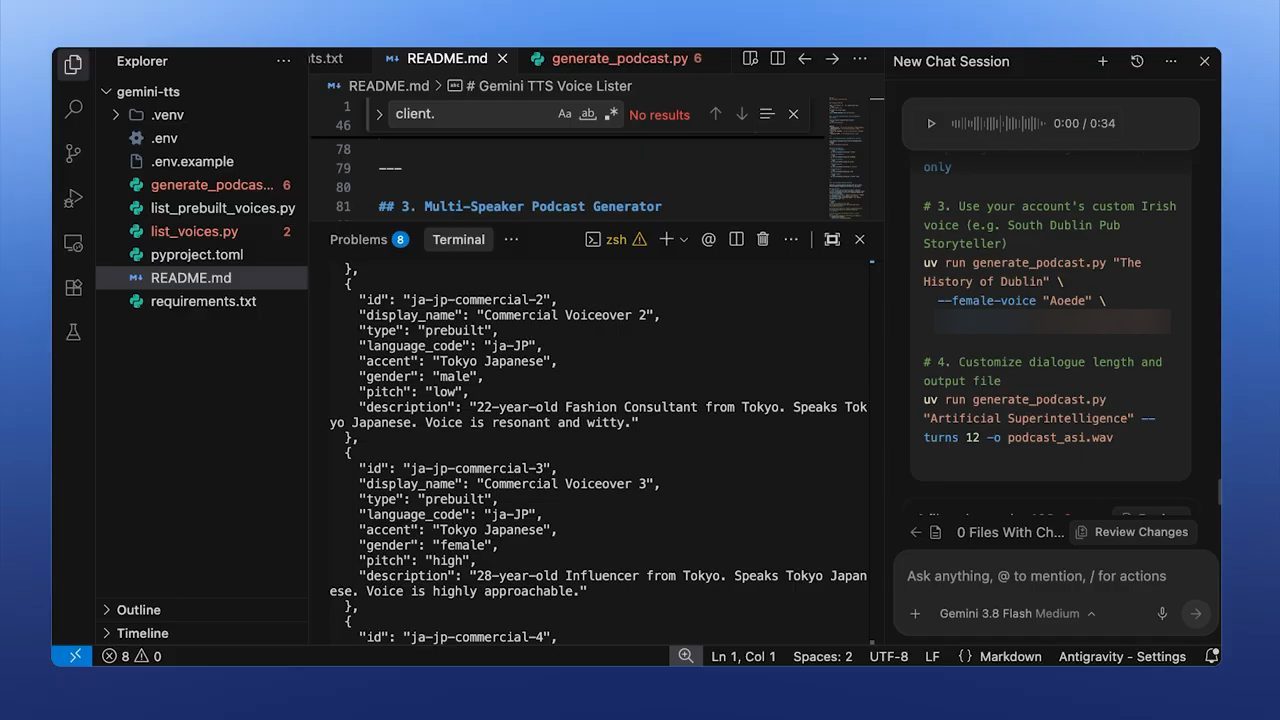1280x720 pixels.
Task: Open the Run and Debug view
Action: 73,198
